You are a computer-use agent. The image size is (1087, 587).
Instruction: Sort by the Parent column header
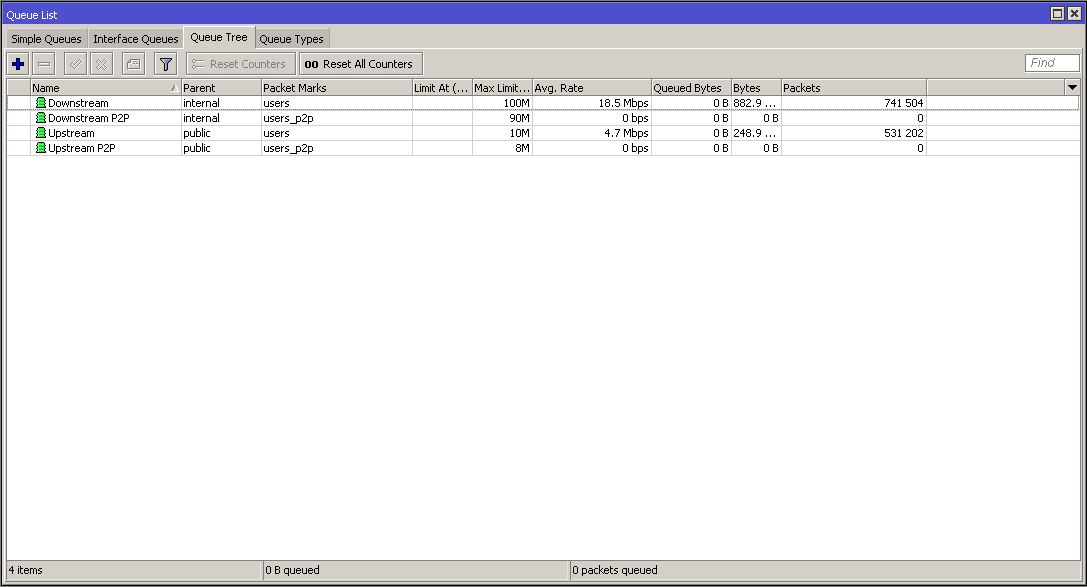point(221,88)
